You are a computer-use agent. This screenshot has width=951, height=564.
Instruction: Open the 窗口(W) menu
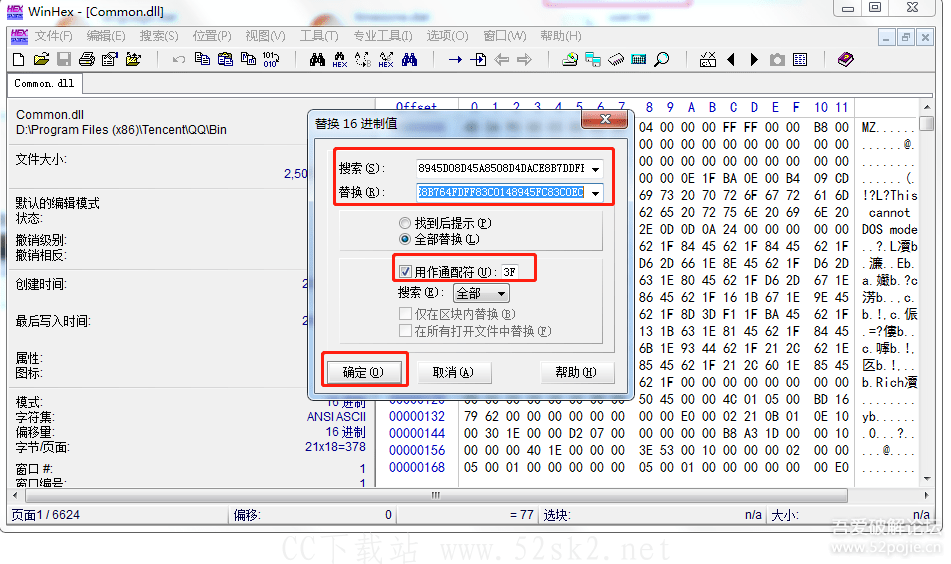[x=505, y=36]
